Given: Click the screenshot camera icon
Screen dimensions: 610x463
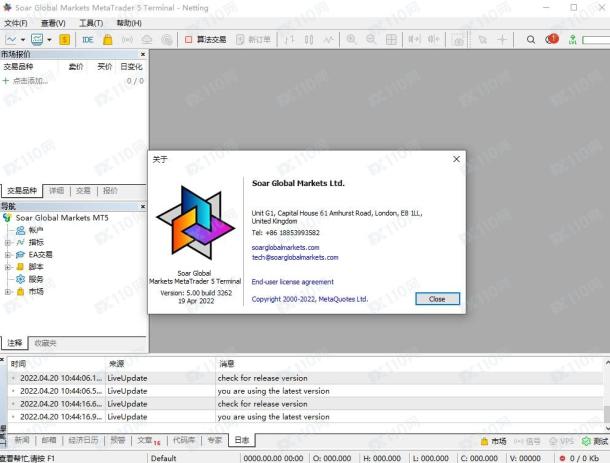Looking at the screenshot, I should click(x=459, y=40).
